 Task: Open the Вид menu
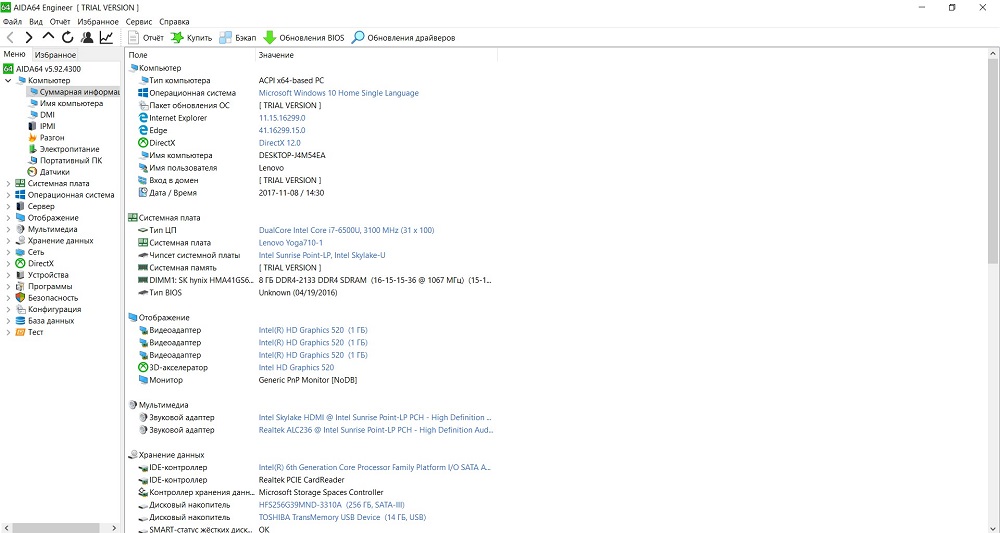coord(36,22)
